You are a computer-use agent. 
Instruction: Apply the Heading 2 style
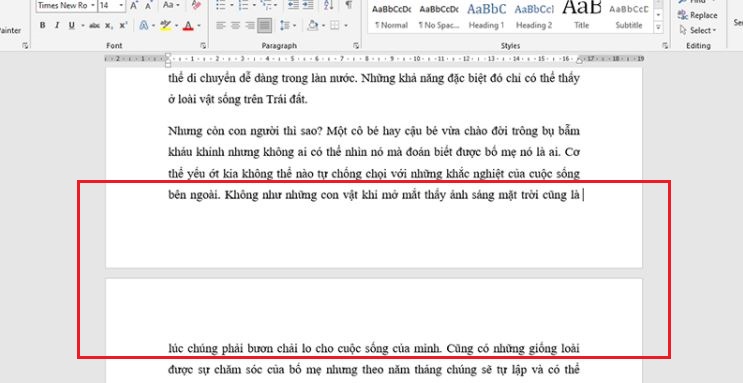point(534,17)
